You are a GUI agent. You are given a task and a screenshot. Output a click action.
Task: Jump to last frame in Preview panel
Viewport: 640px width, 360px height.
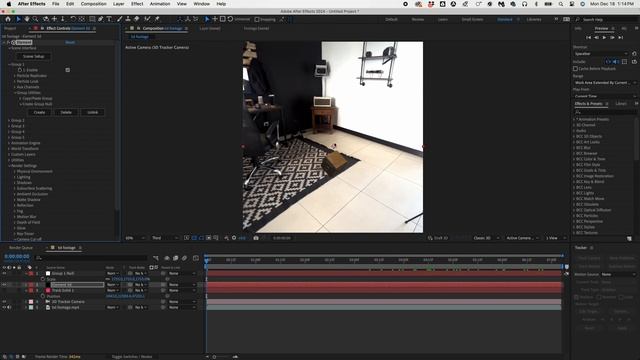(x=620, y=38)
